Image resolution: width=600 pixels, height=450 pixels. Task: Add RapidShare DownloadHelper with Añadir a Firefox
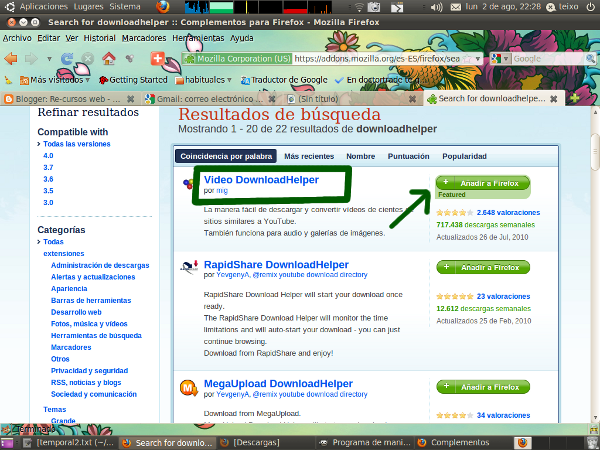point(483,267)
